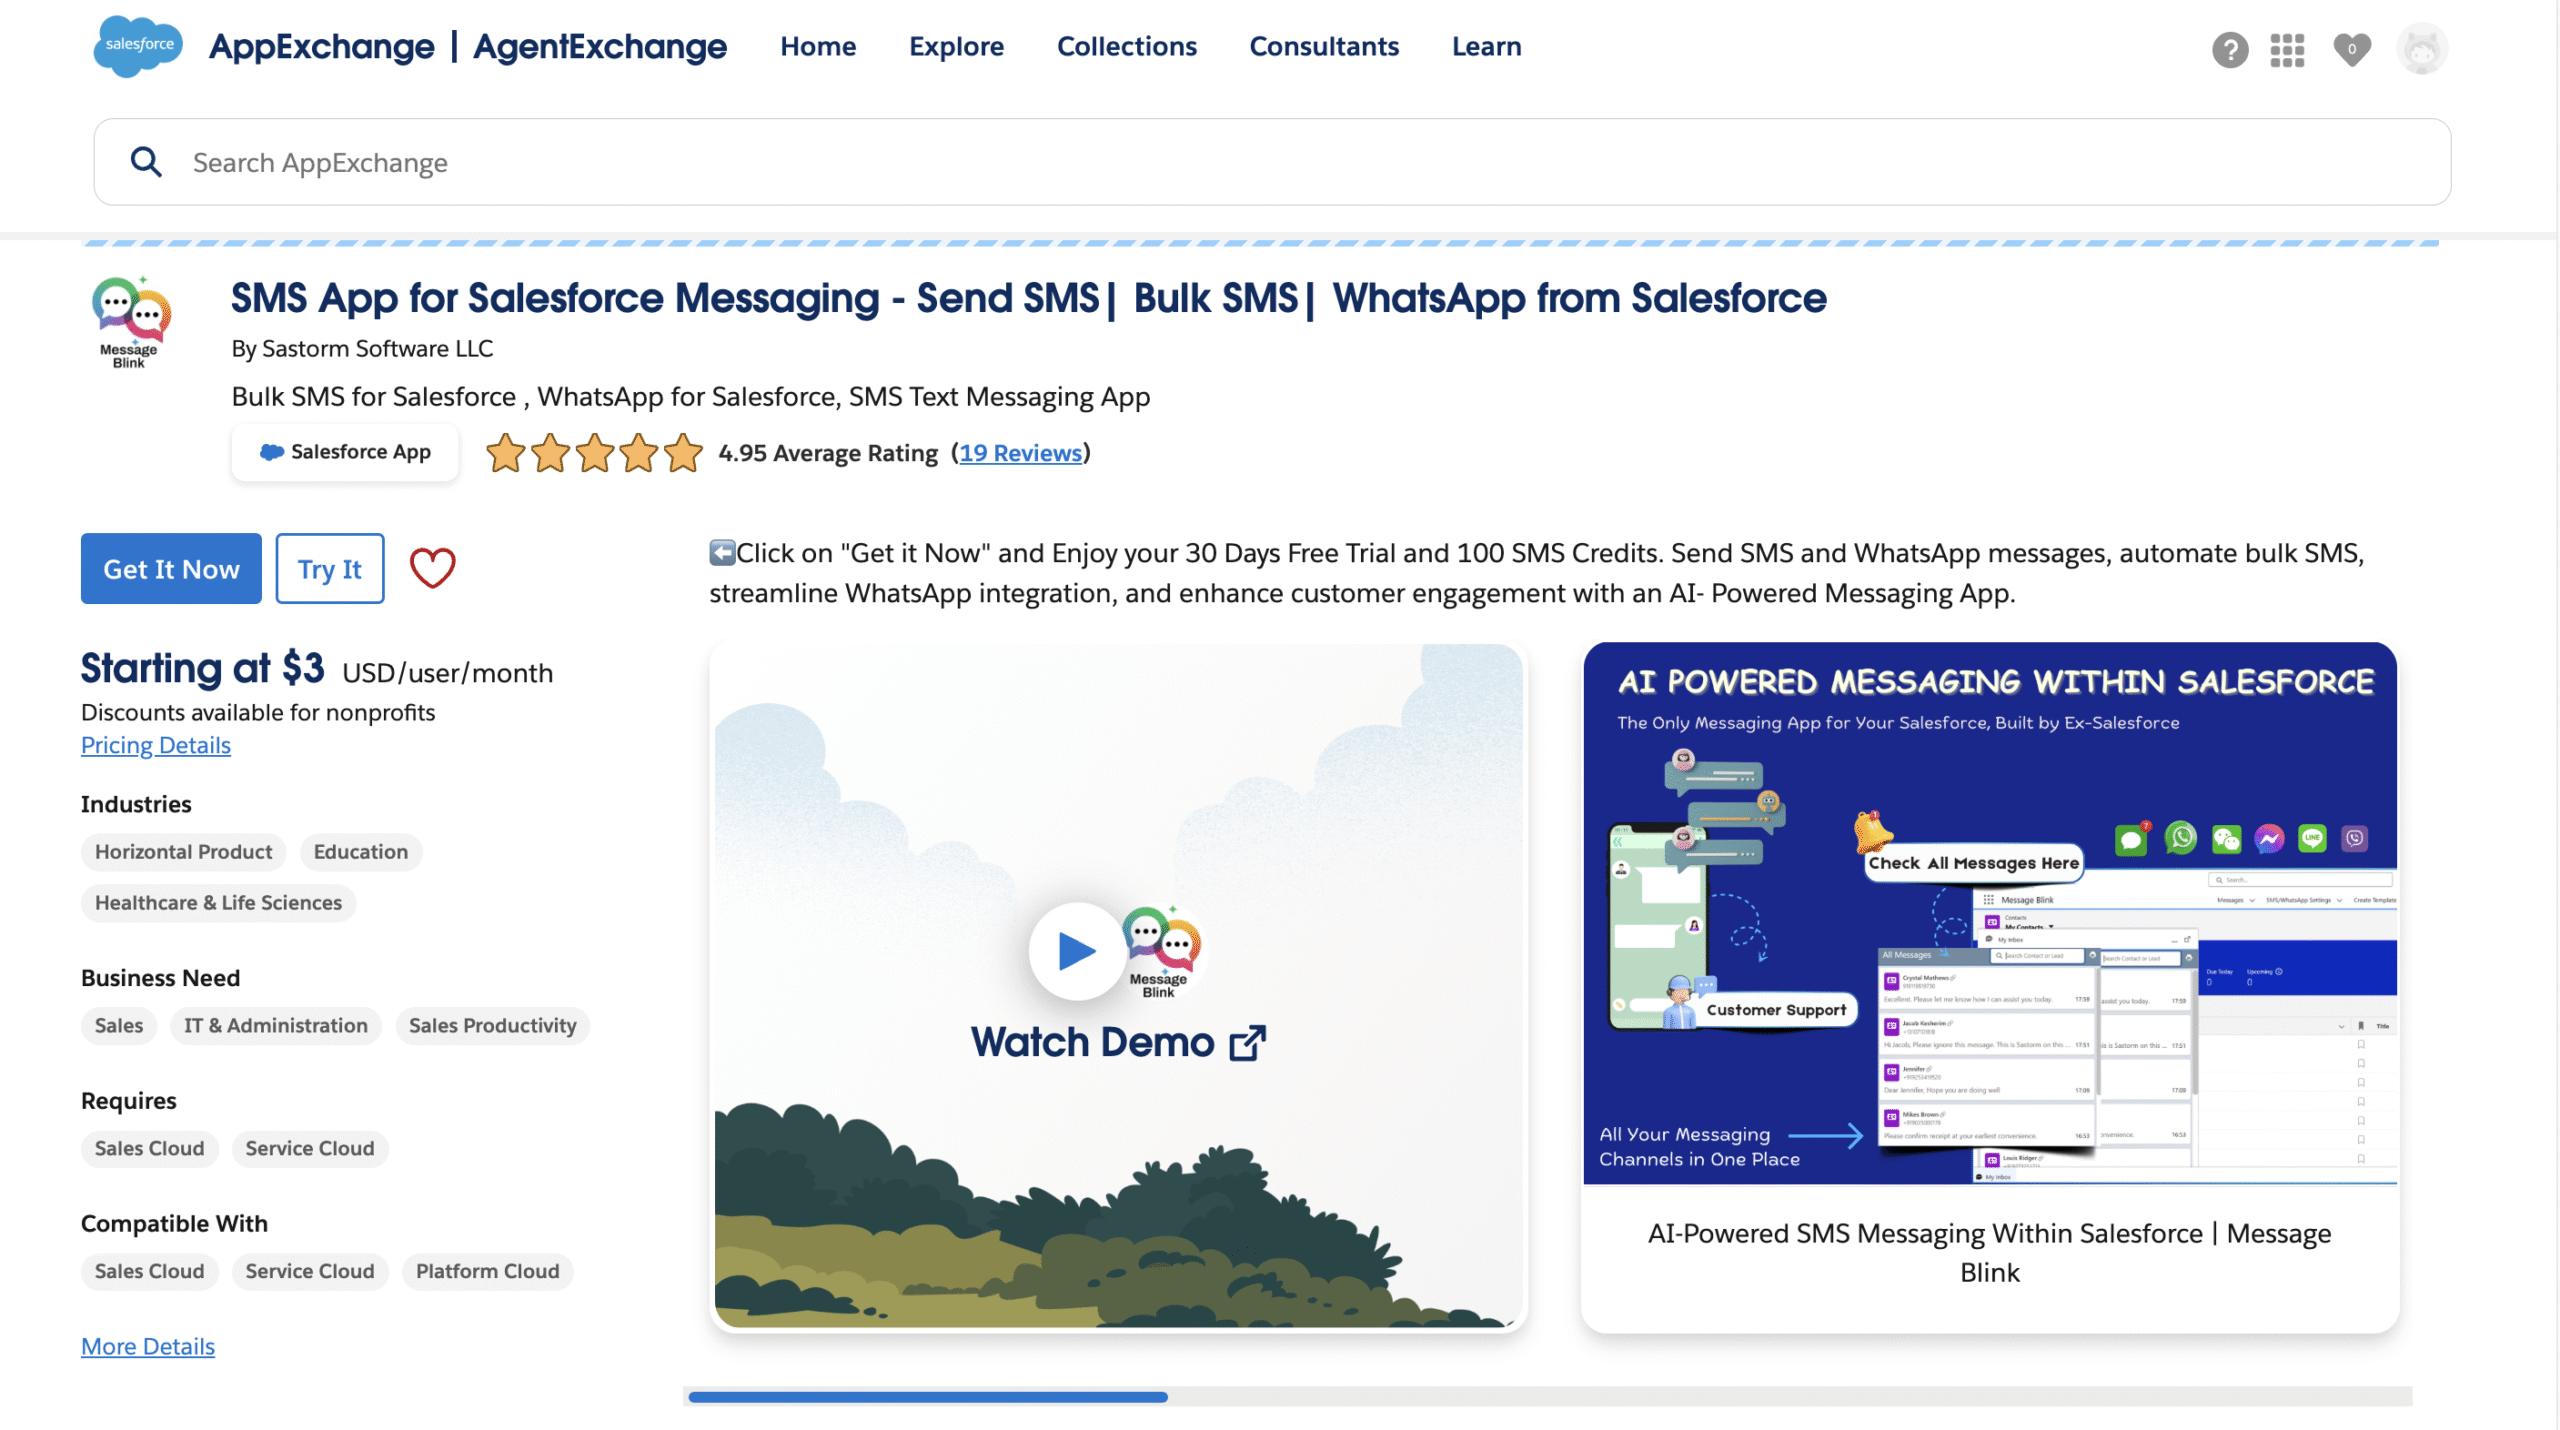Click Sales Cloud under Compatible With
Screen dimensions: 2560x1430
click(149, 1272)
